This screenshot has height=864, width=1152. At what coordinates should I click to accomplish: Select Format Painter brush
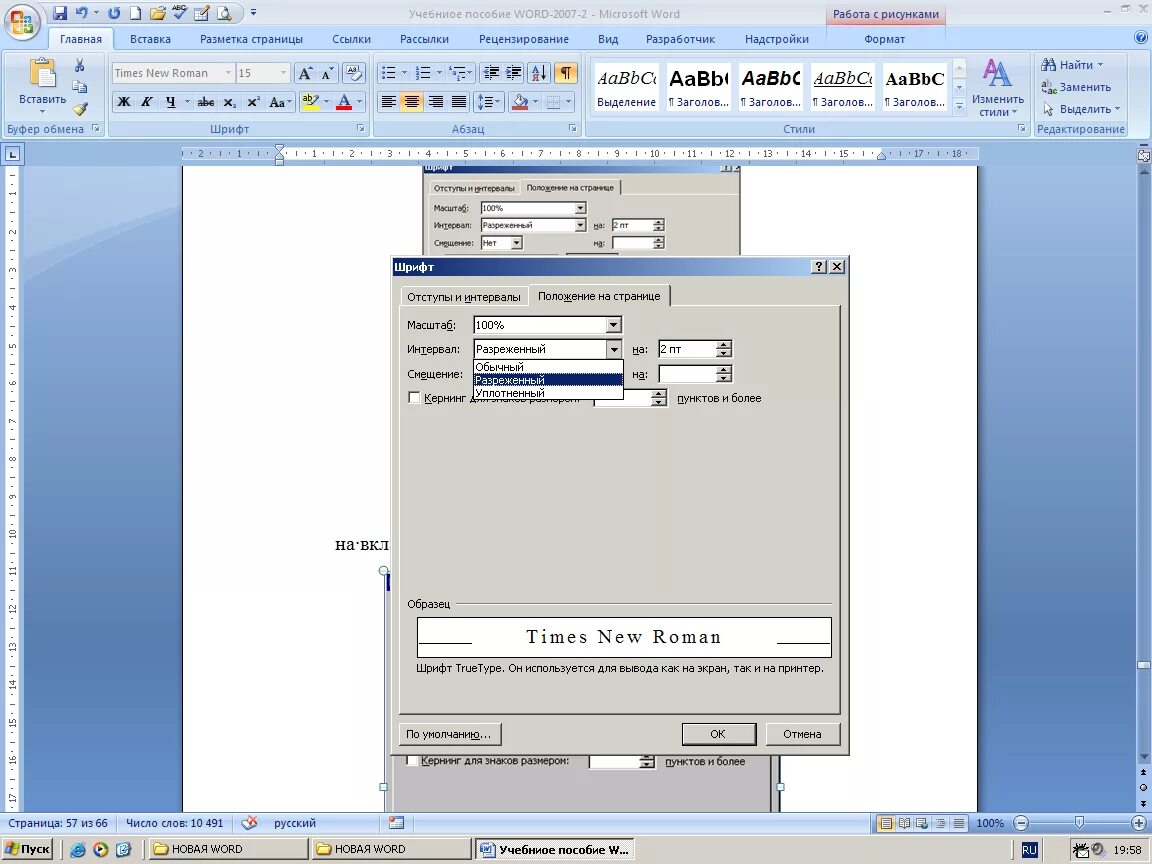79,109
